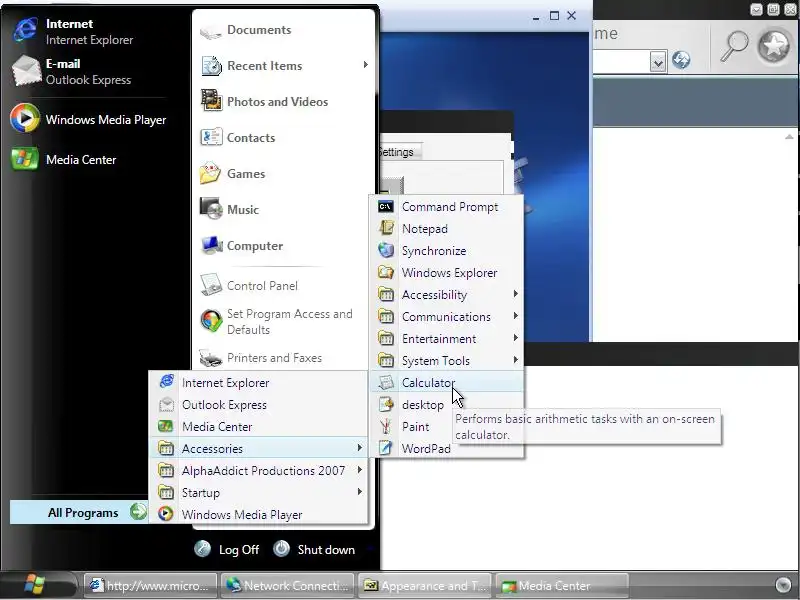Click the All Programs button
The height and width of the screenshot is (600, 800).
(79, 512)
